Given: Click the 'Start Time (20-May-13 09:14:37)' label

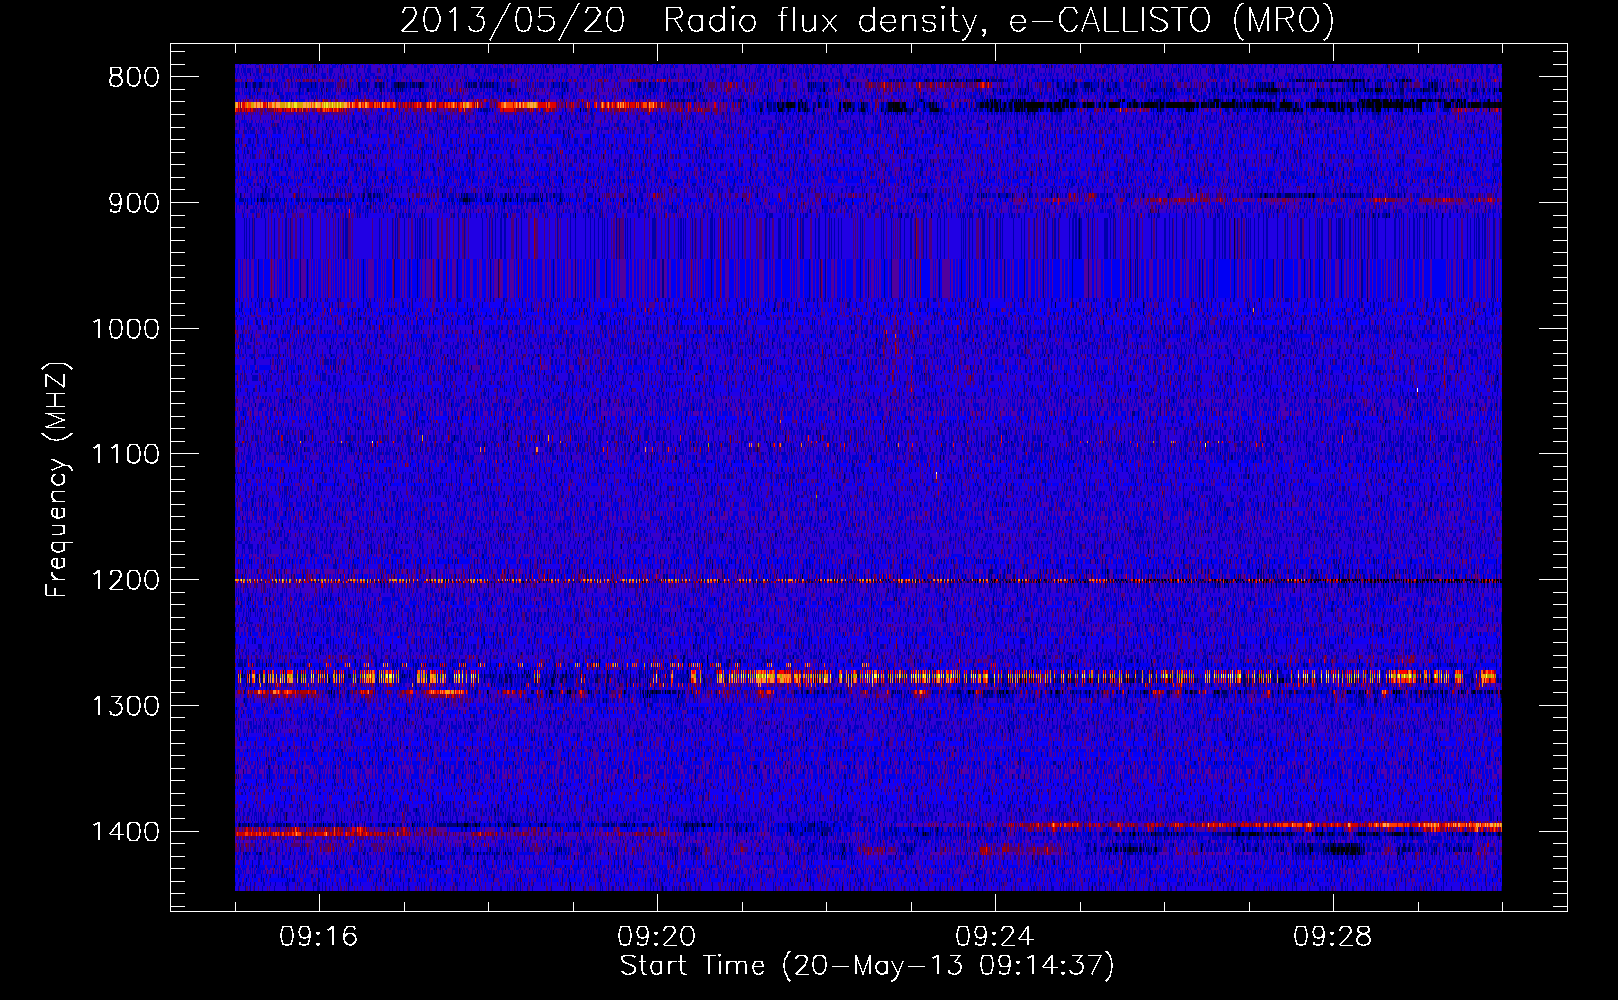Looking at the screenshot, I should 867,966.
